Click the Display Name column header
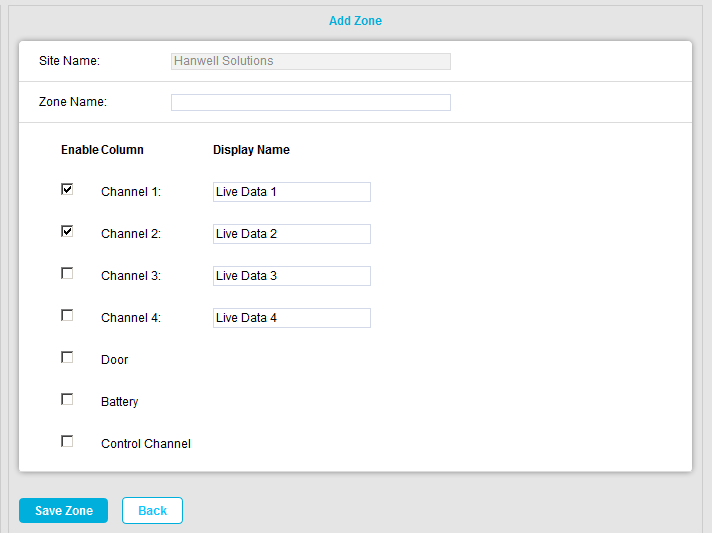 point(251,150)
